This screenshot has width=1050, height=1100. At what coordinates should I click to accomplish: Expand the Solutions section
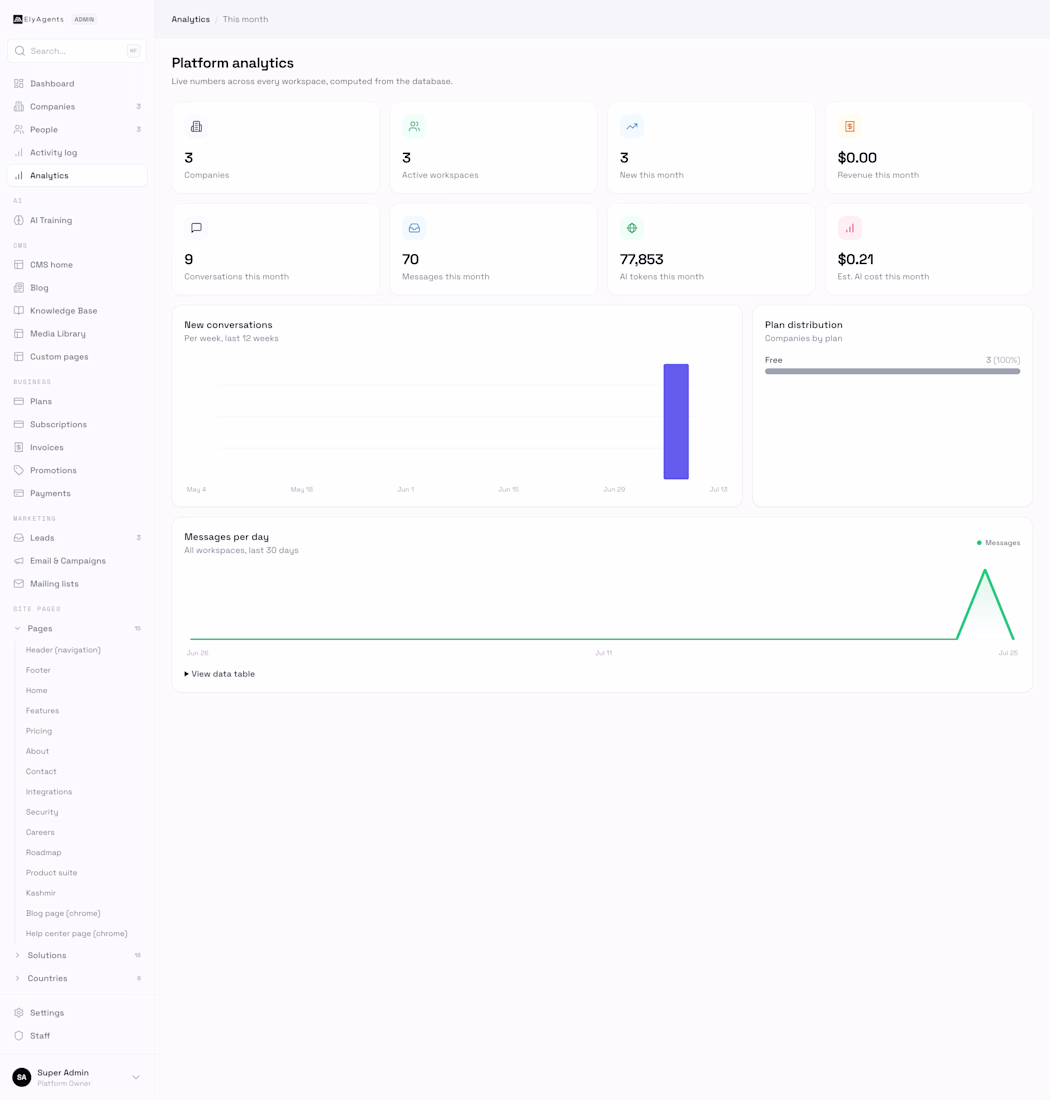(x=18, y=955)
